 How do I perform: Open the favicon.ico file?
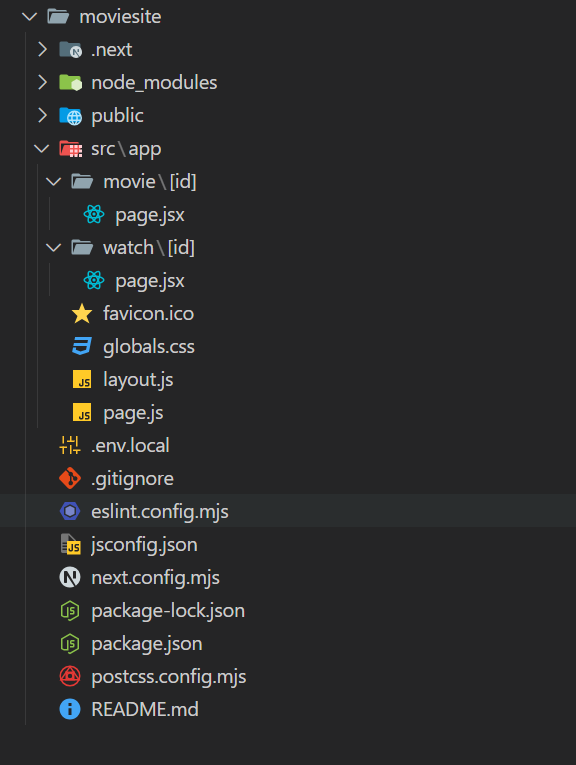click(148, 313)
